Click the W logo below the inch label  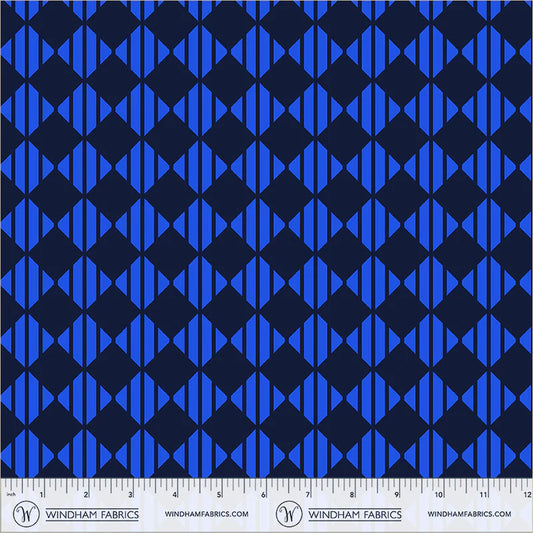pos(26,514)
